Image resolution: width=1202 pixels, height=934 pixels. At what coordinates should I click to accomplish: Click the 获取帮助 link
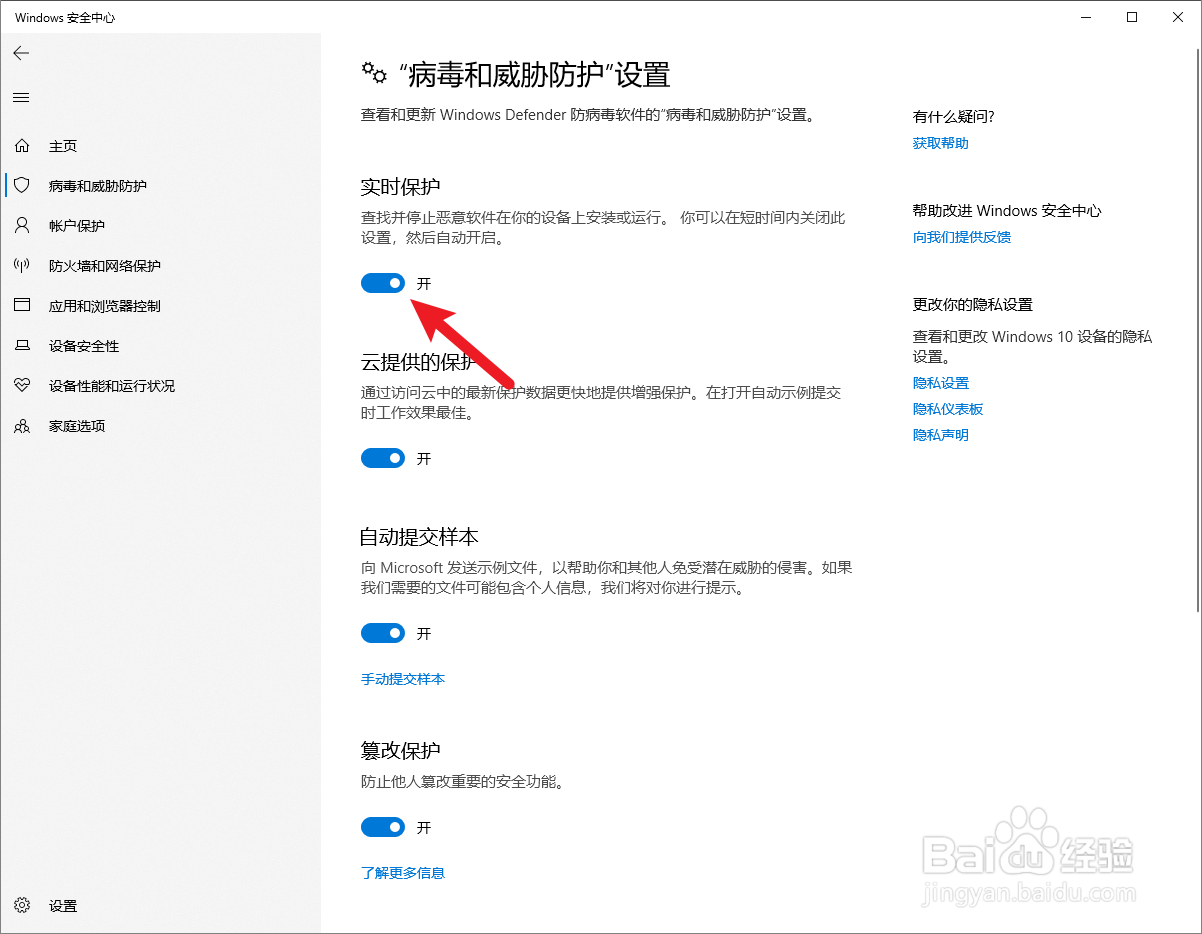point(941,143)
